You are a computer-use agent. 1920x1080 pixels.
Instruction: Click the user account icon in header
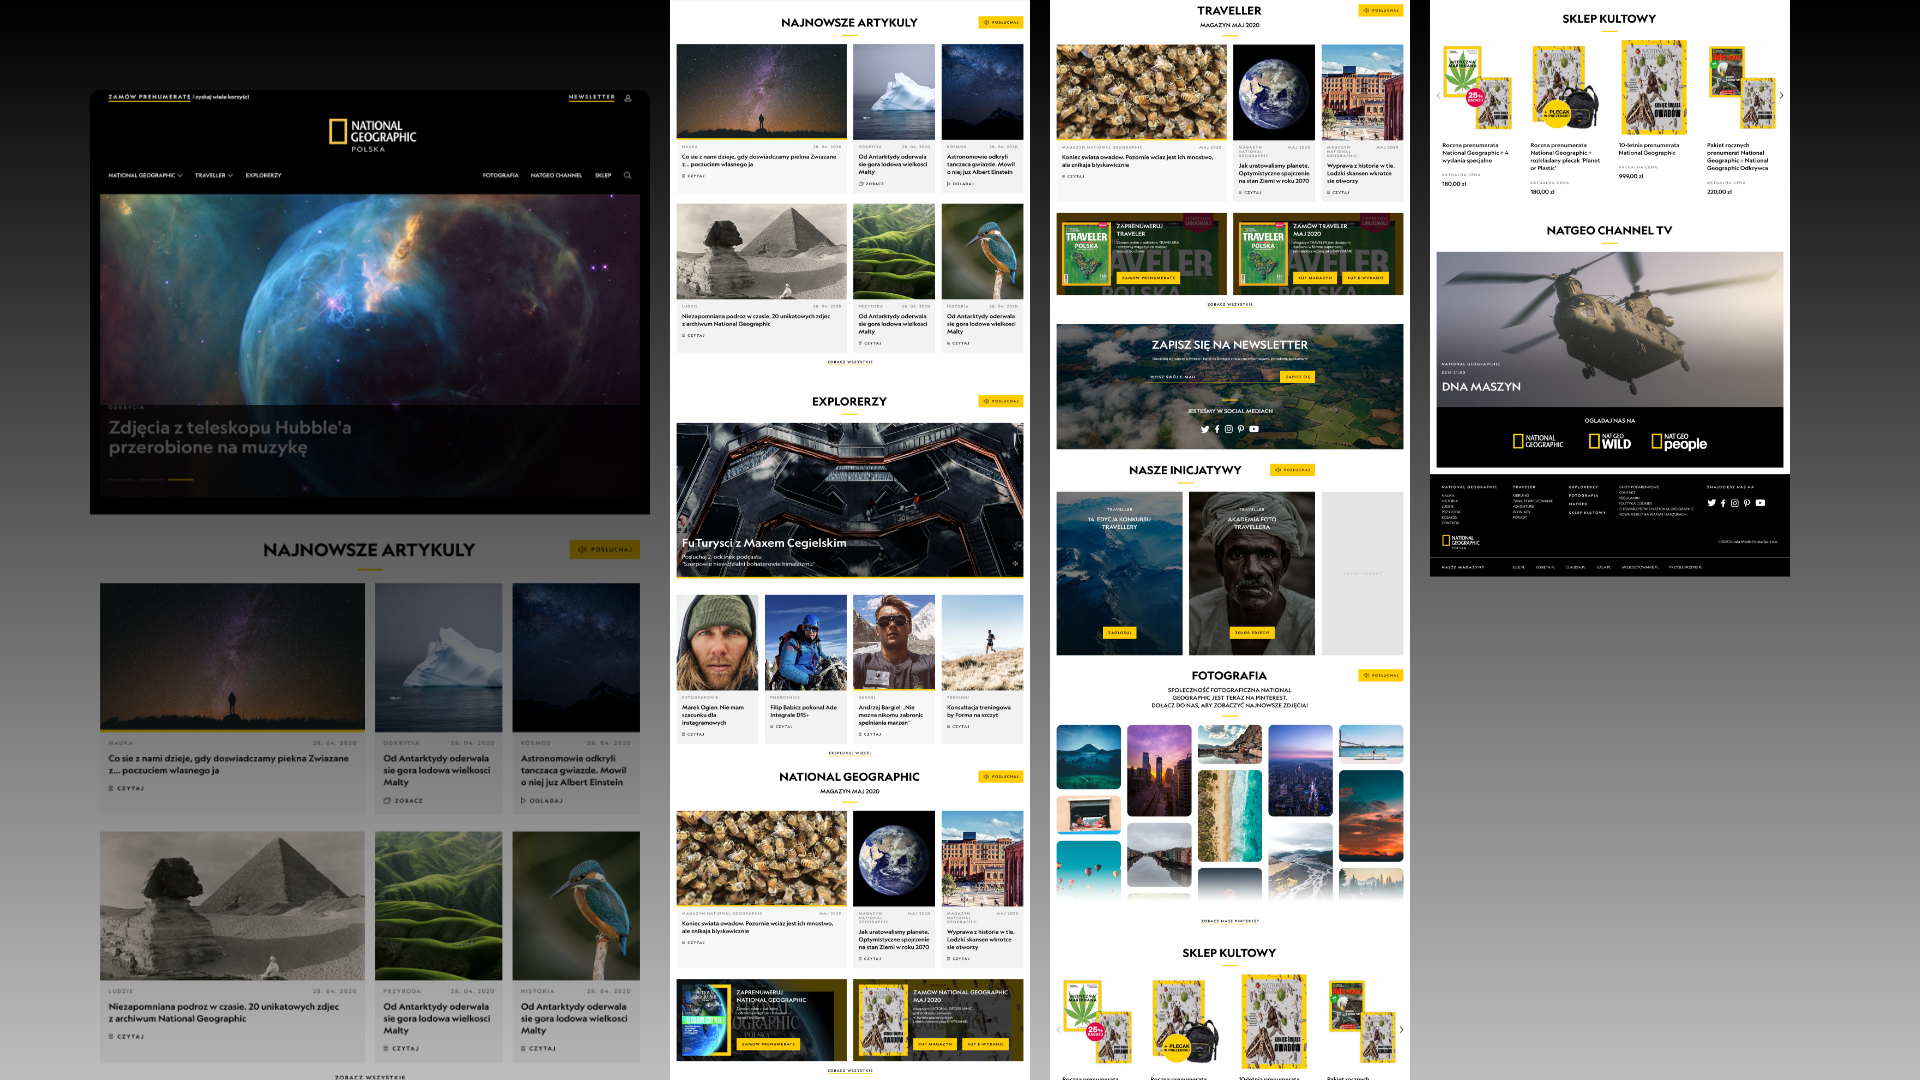click(x=628, y=98)
